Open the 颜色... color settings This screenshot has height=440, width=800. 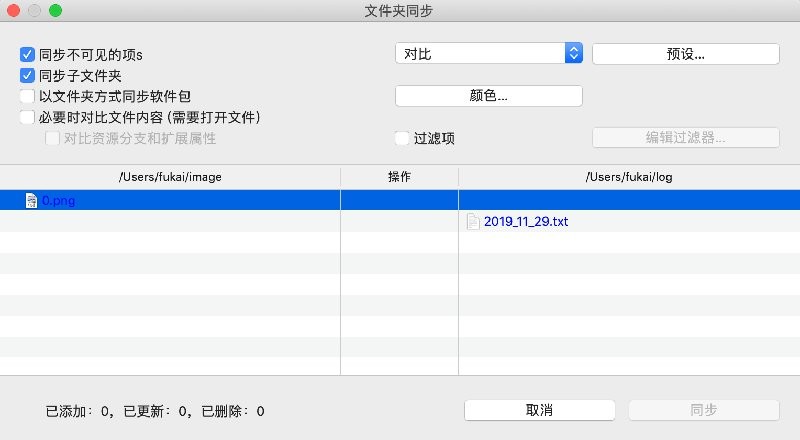489,96
